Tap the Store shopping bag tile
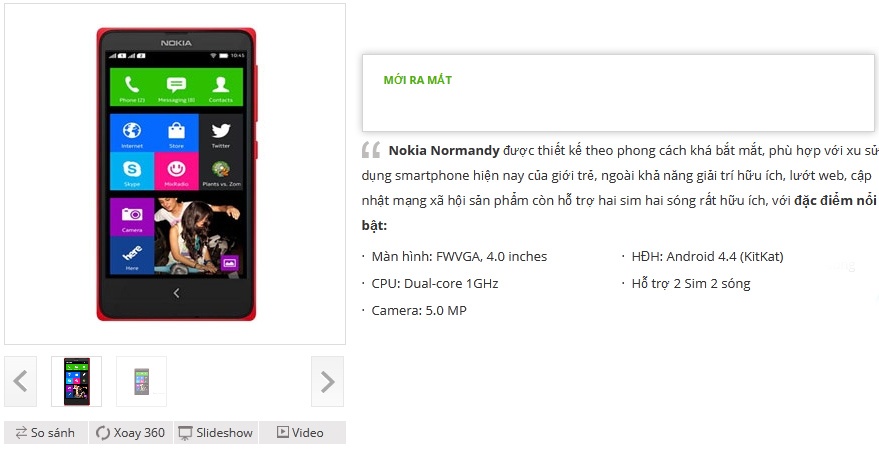879x454 pixels. 177,133
